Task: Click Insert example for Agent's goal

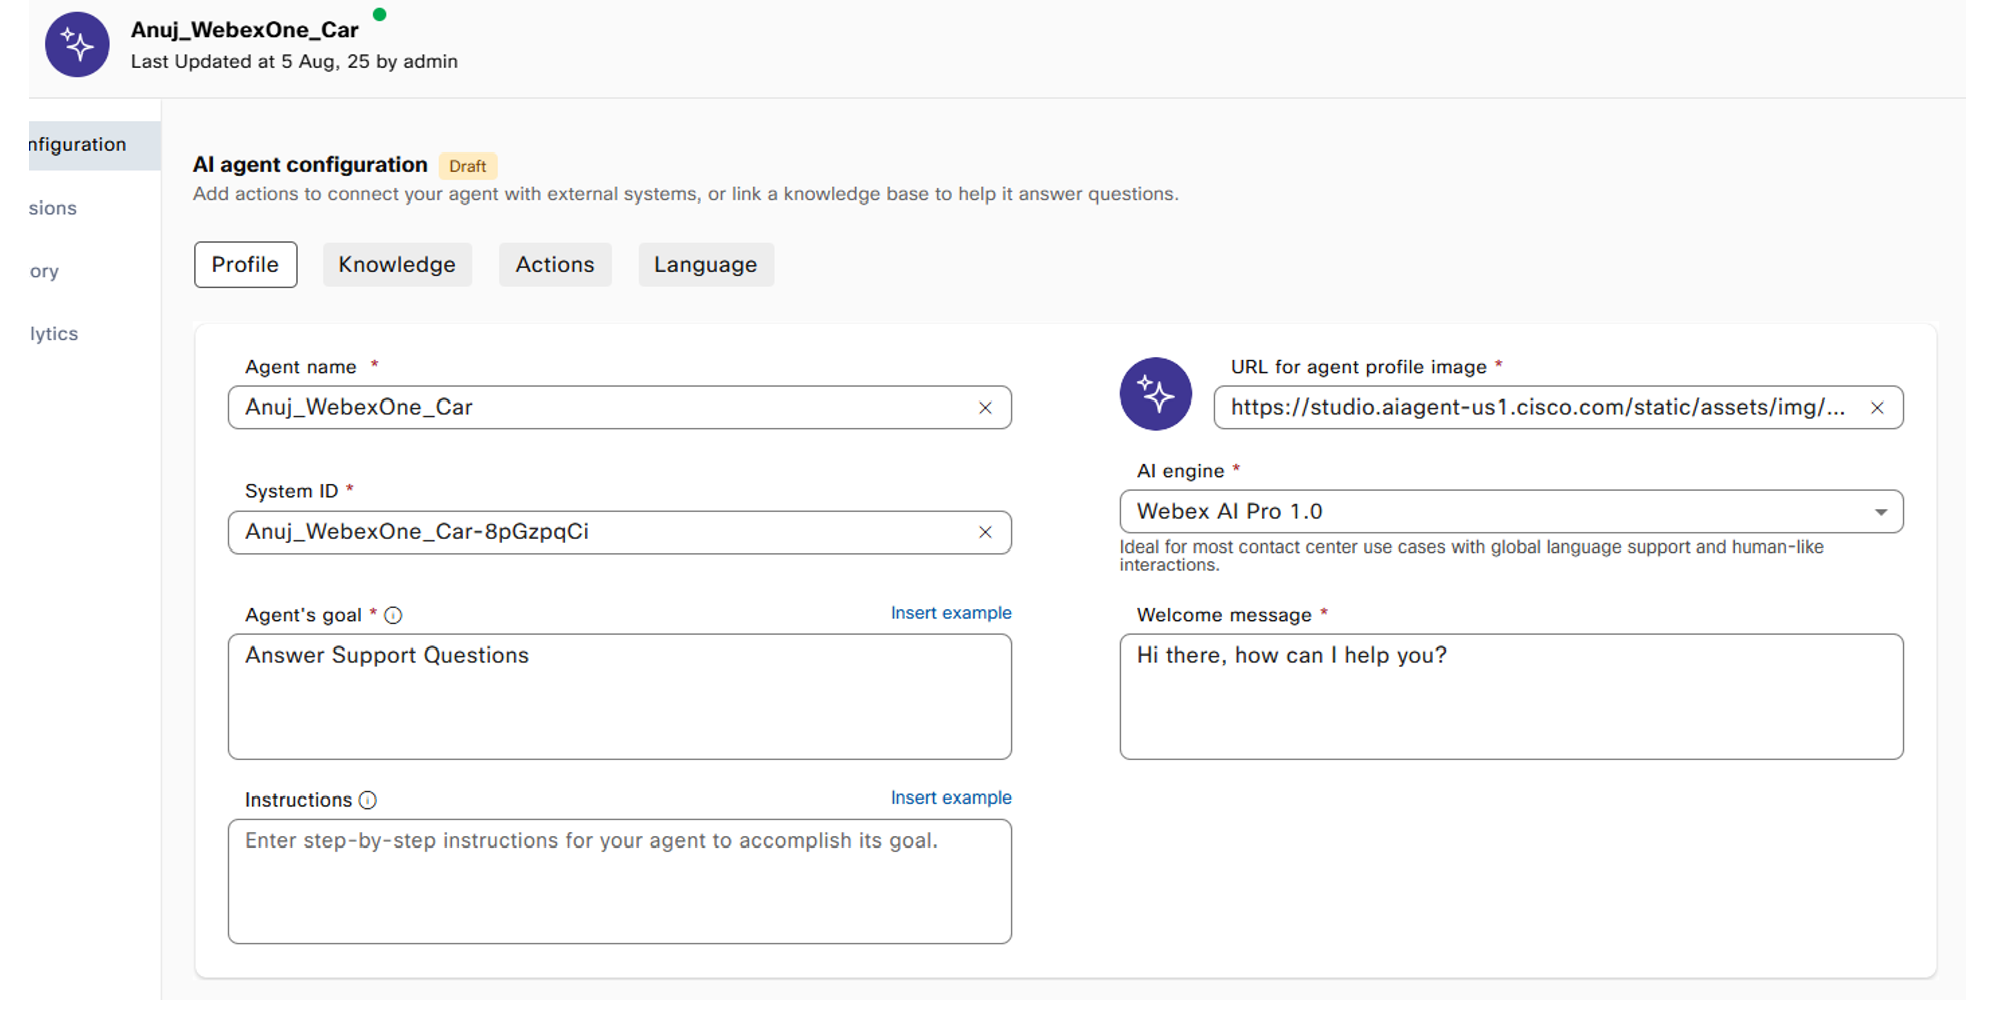Action: click(x=951, y=613)
